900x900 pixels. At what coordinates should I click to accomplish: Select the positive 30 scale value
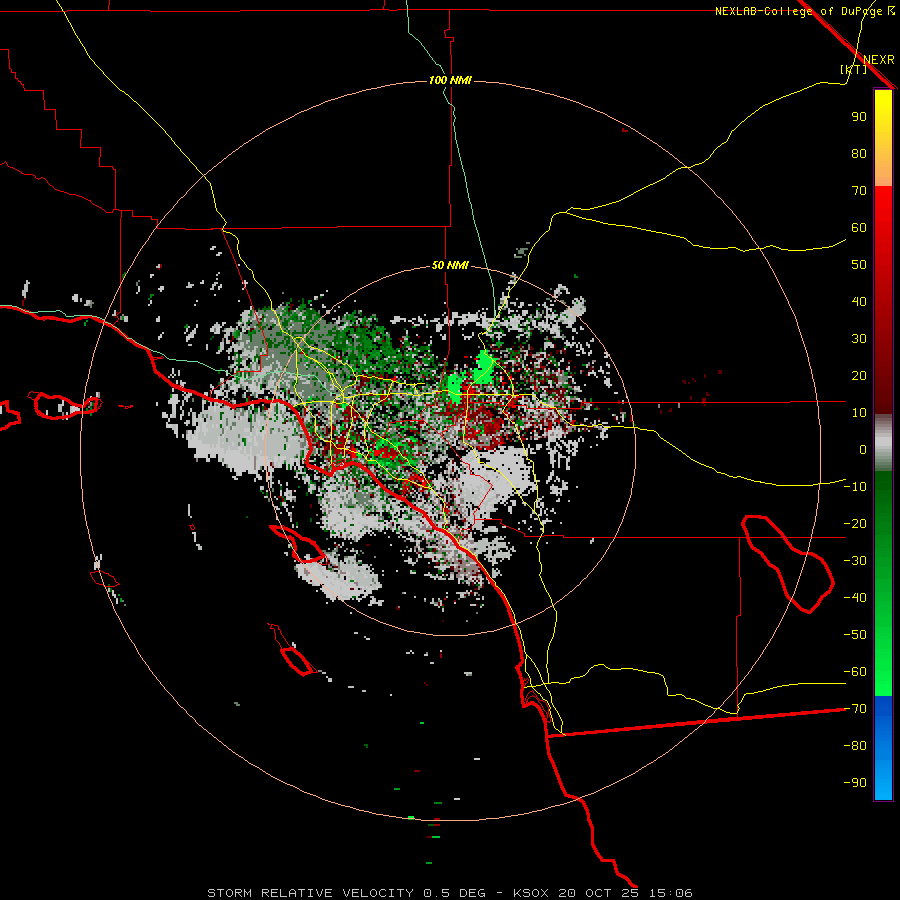pyautogui.click(x=859, y=339)
